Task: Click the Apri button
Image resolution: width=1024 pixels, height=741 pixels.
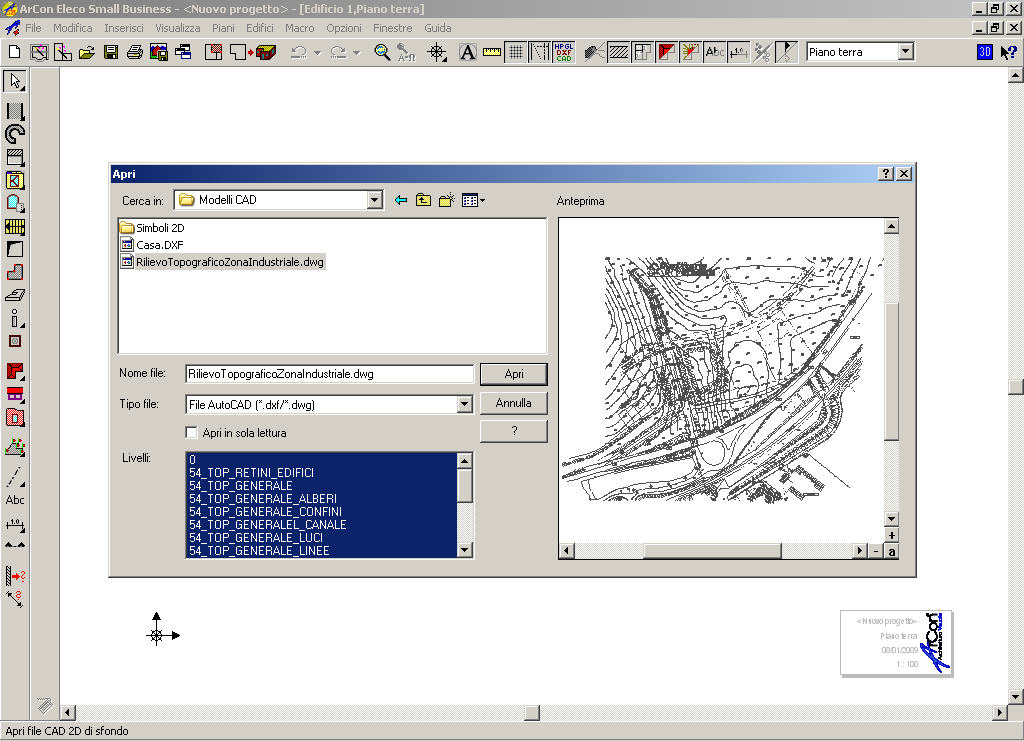Action: point(514,374)
